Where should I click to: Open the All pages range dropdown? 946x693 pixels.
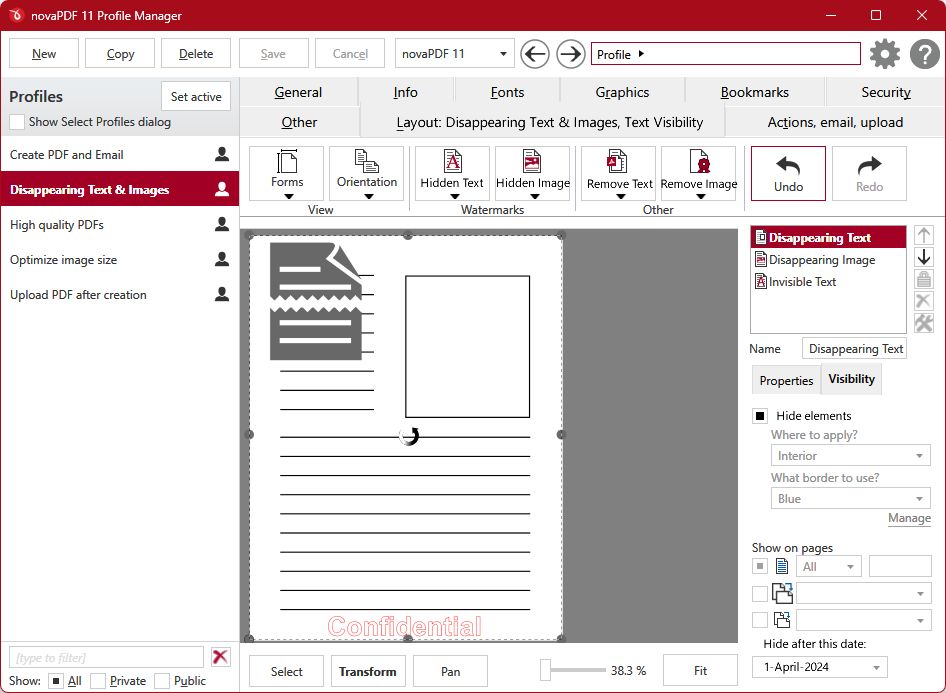coord(828,566)
